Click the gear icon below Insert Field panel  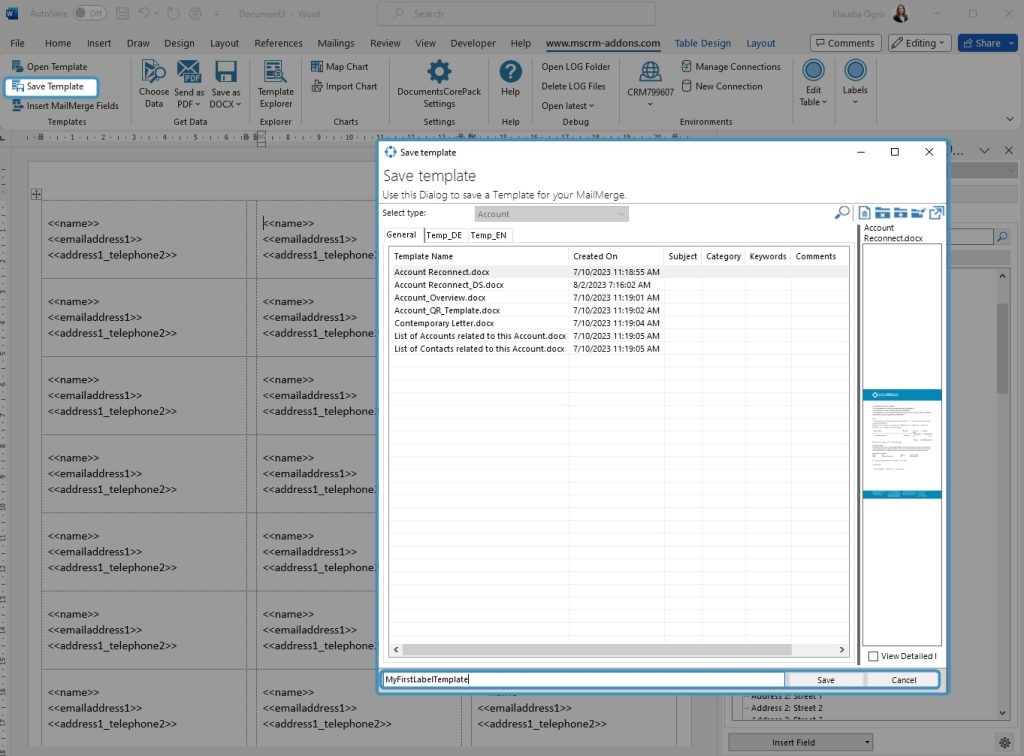click(1004, 742)
